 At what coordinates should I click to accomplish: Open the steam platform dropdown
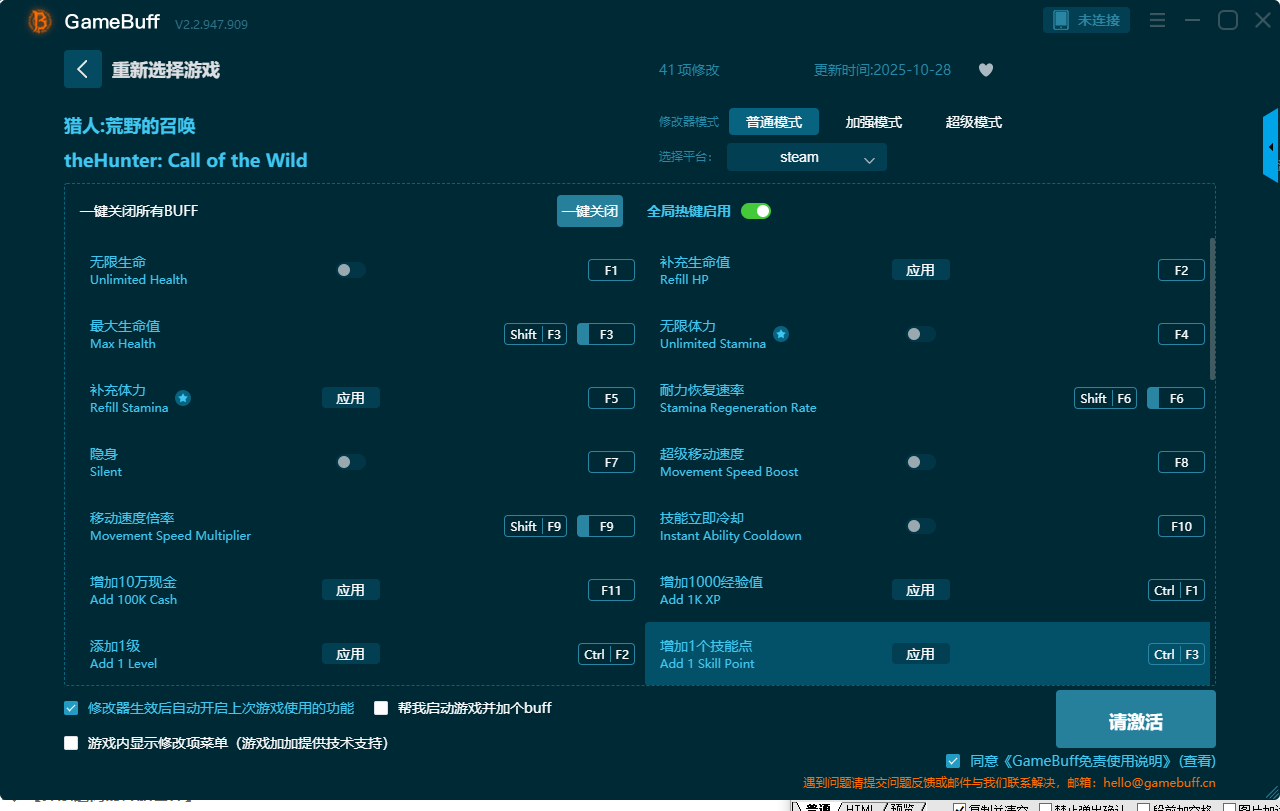coord(806,157)
